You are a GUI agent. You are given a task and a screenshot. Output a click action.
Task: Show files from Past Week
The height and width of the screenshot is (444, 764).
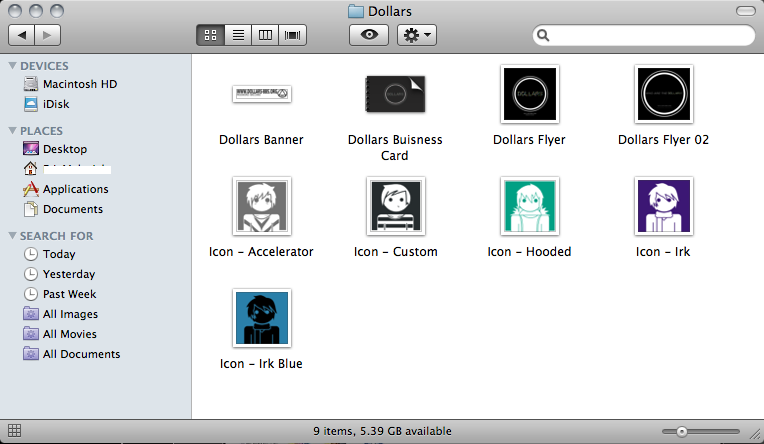click(60, 294)
